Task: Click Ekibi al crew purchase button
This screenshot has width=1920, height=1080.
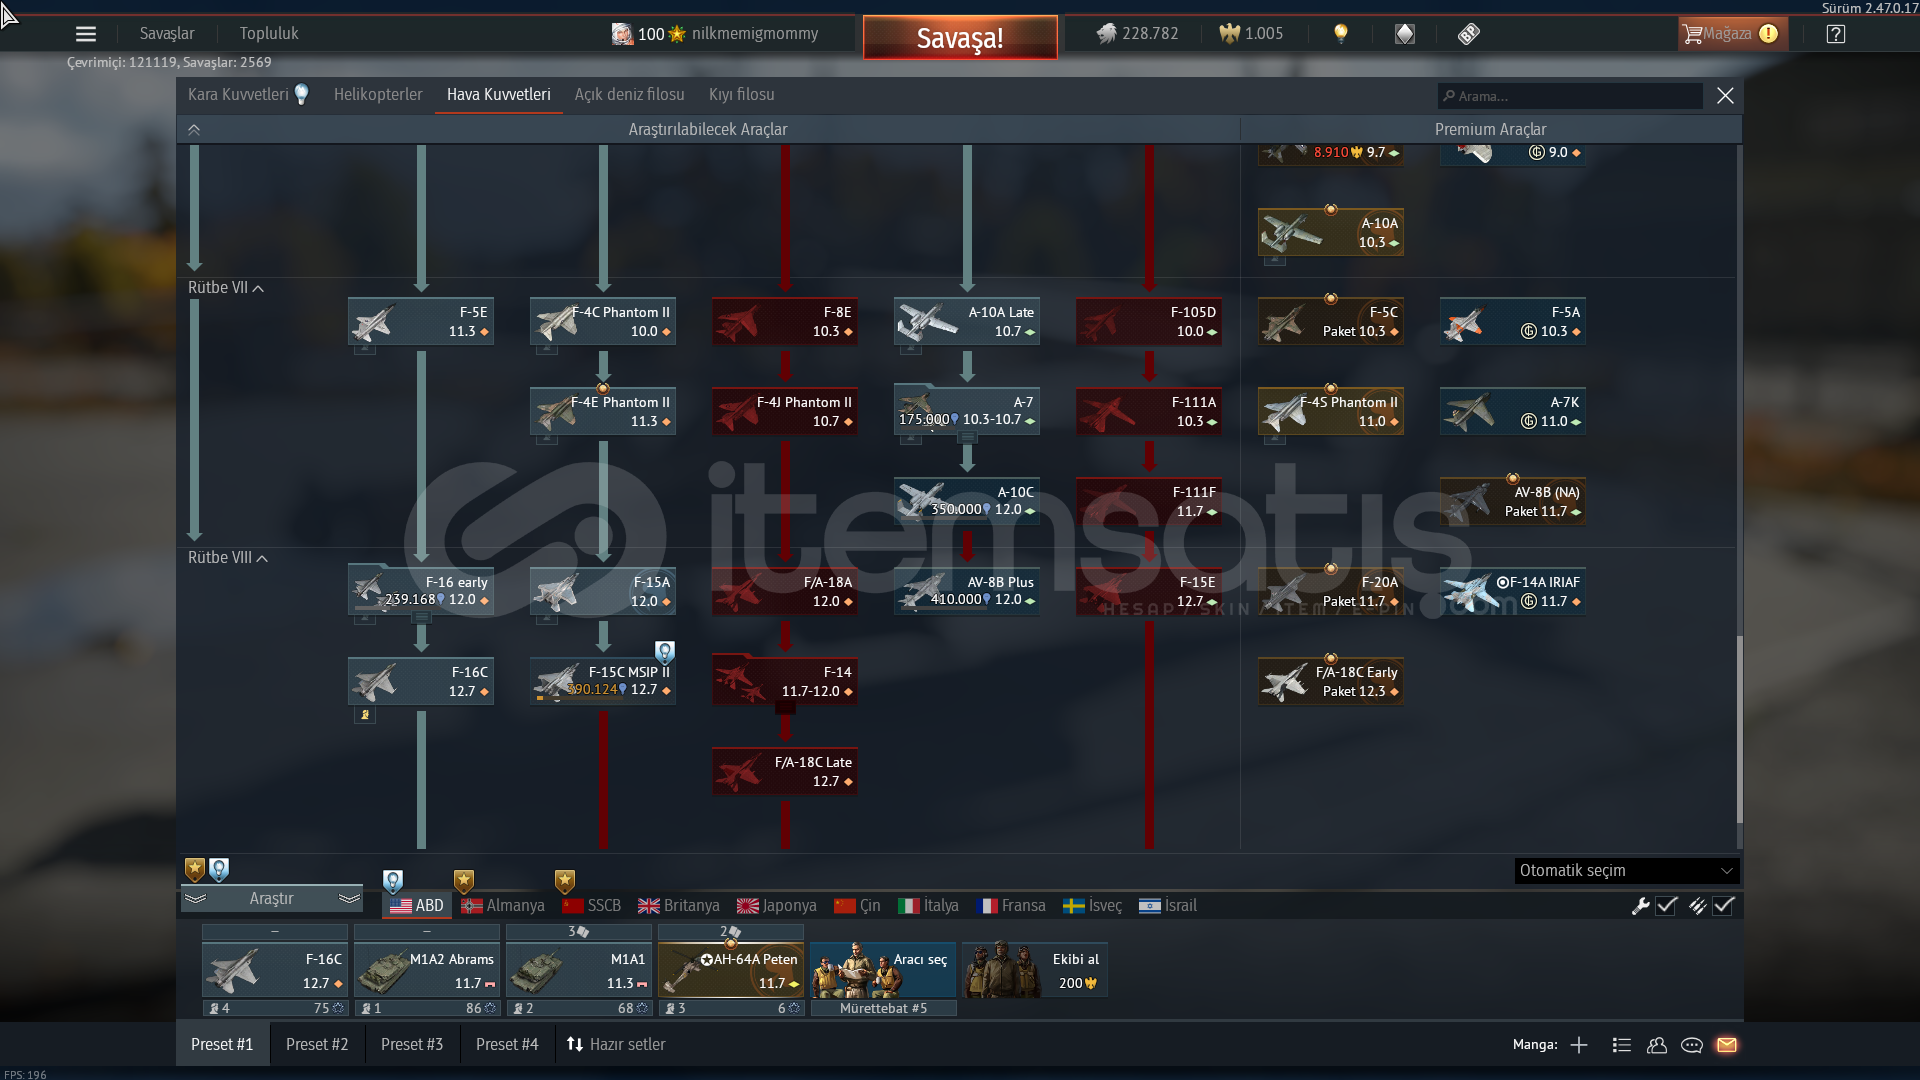Action: click(x=1035, y=970)
